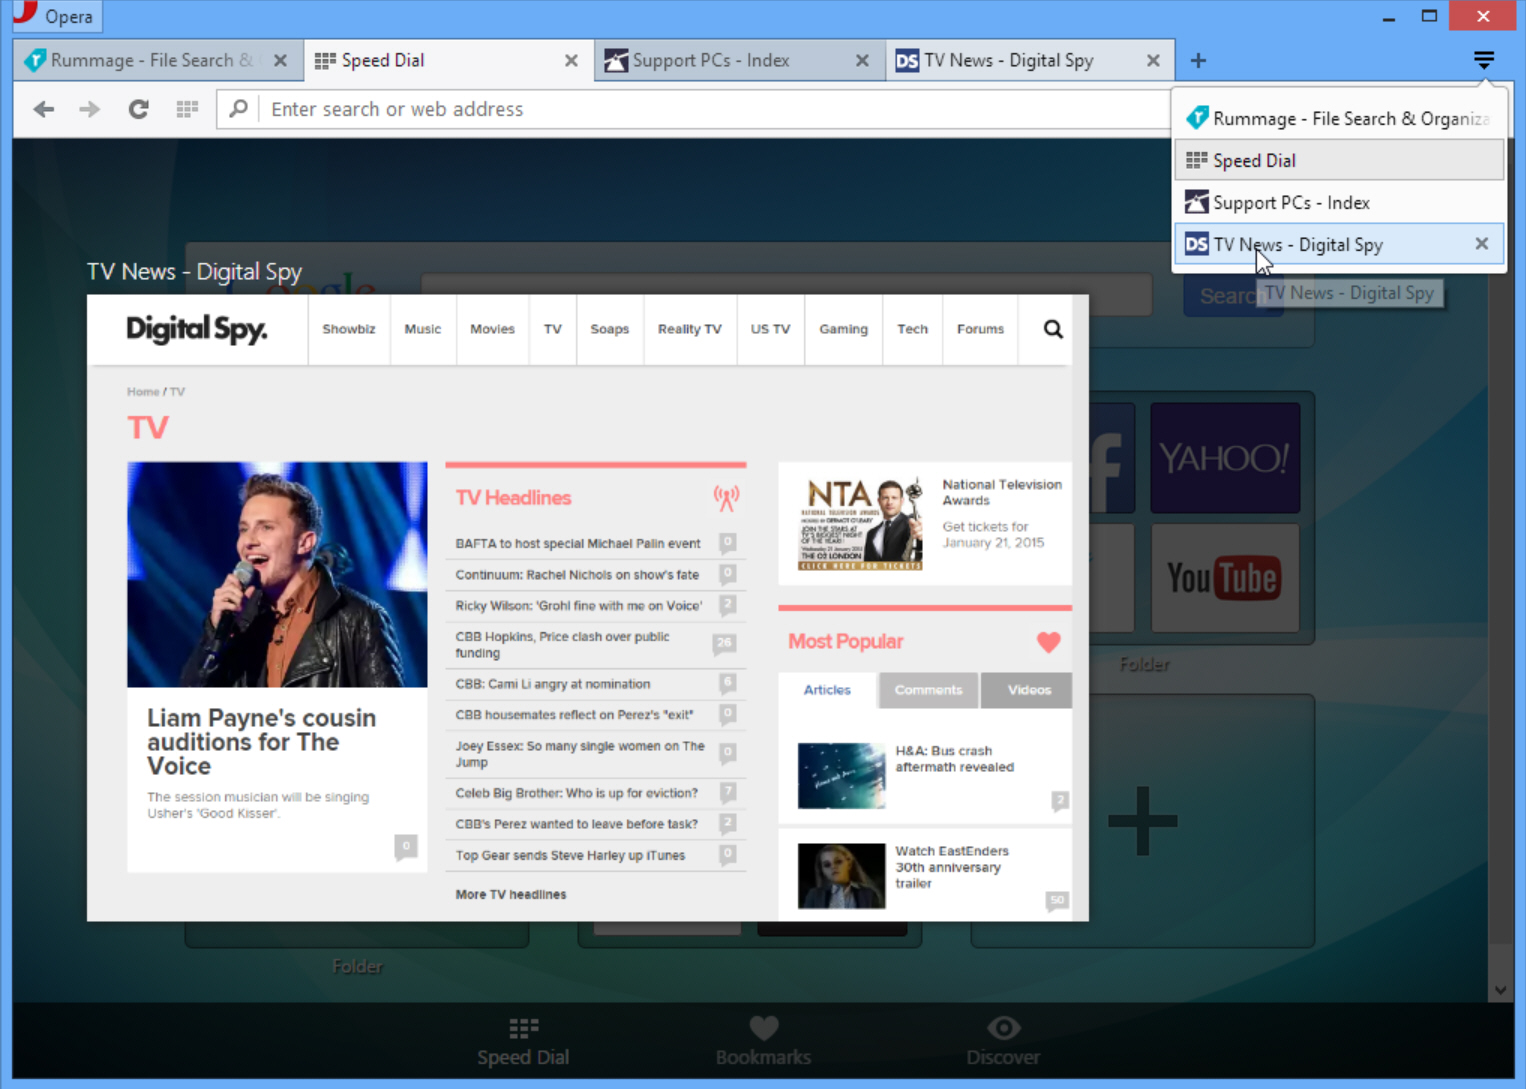Open the YouTube speed dial tile

pyautogui.click(x=1225, y=578)
